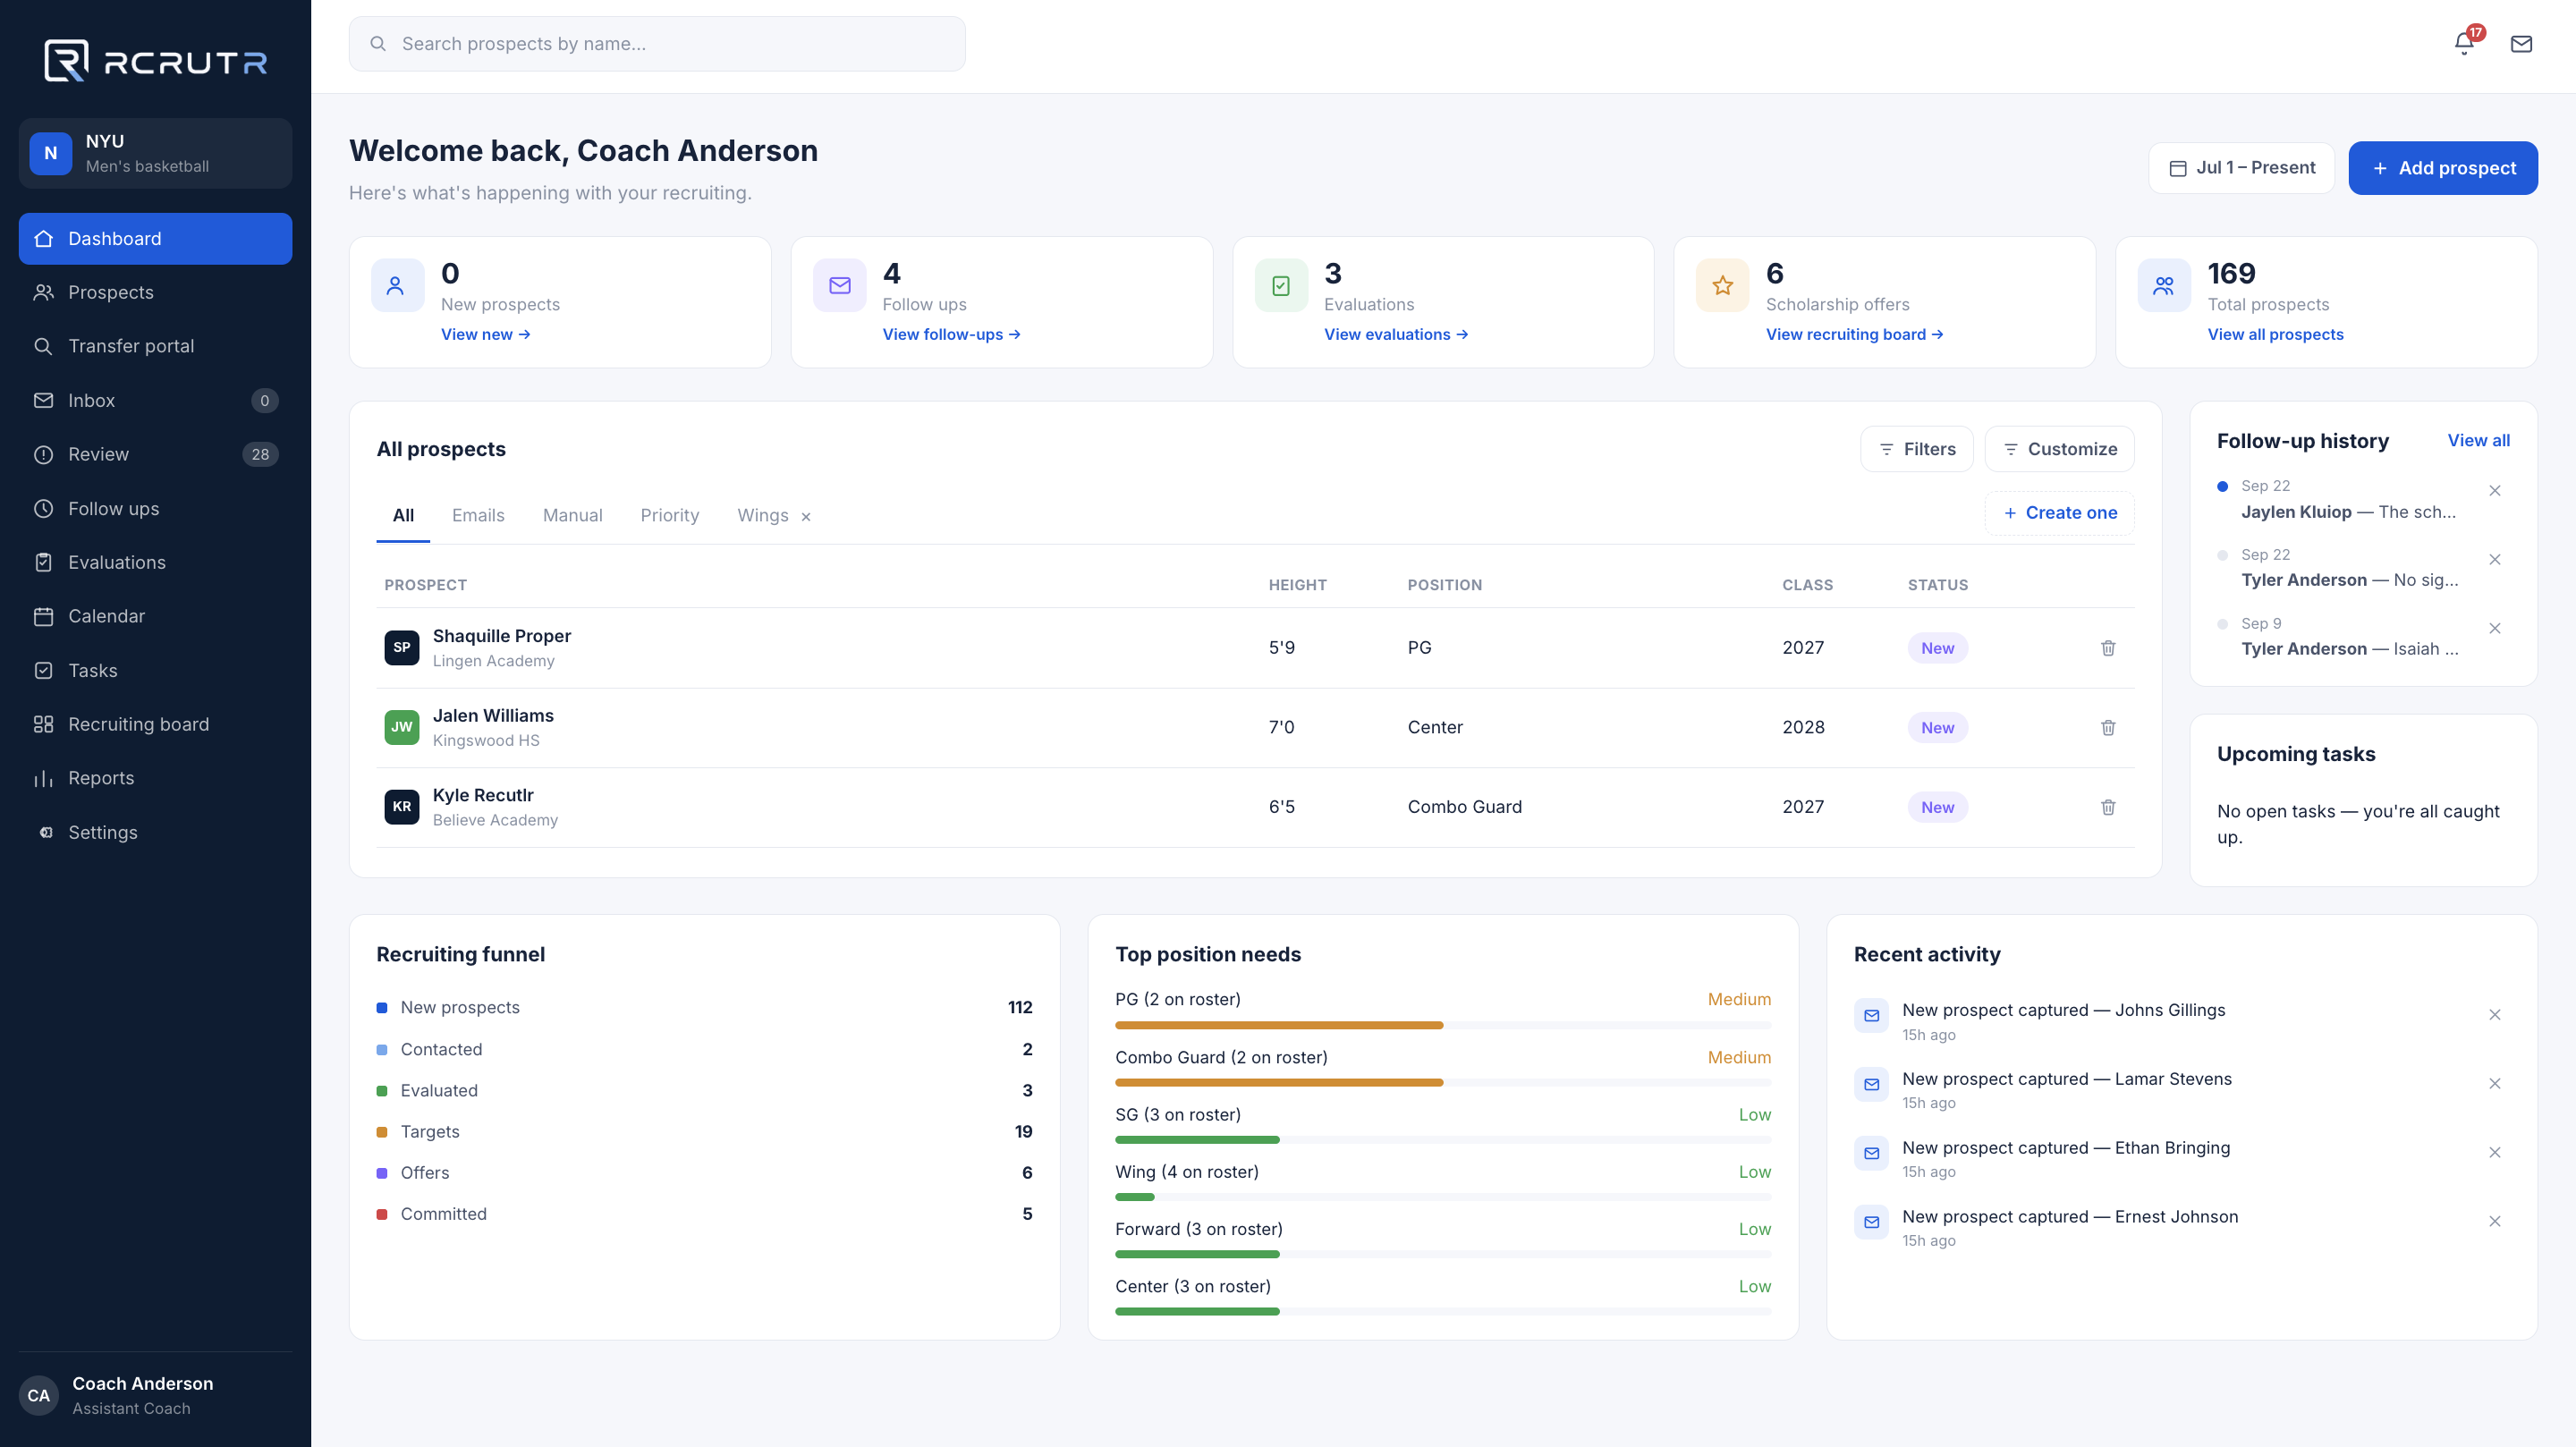Click the follow ups envelope card icon
Image resolution: width=2576 pixels, height=1447 pixels.
[840, 286]
